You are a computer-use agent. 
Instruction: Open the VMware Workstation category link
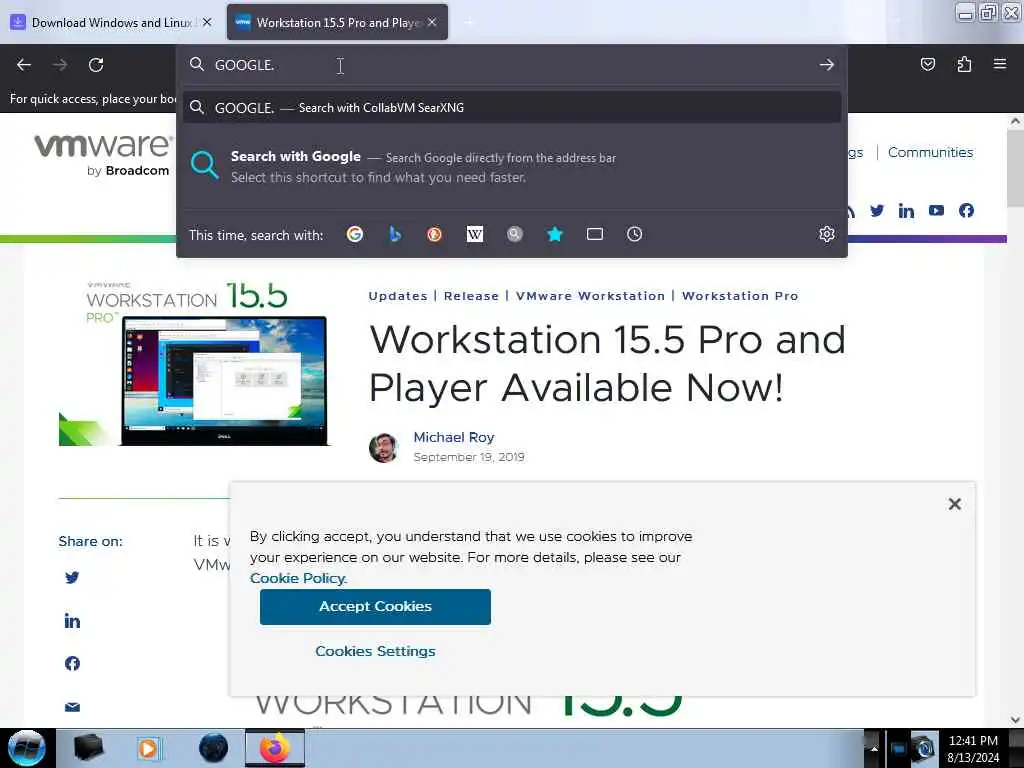(590, 296)
